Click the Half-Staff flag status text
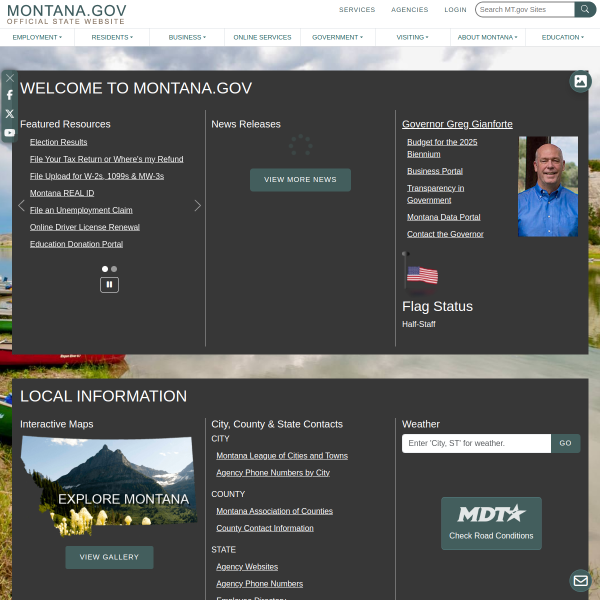 [419, 324]
